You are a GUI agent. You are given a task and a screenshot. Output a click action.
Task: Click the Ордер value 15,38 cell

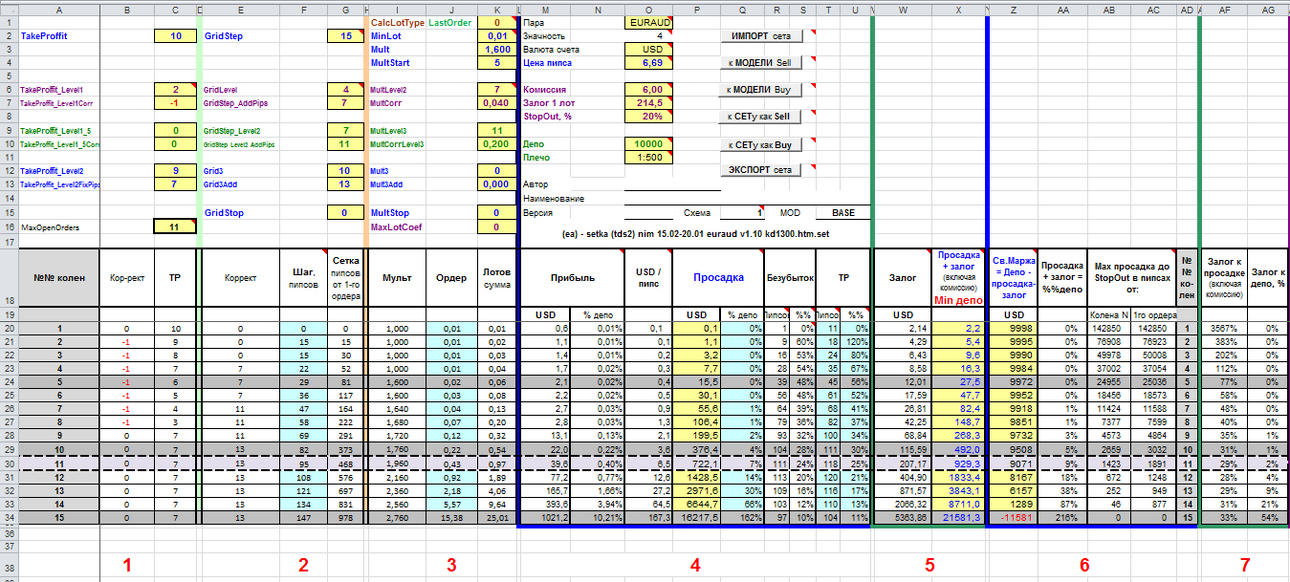tap(451, 518)
